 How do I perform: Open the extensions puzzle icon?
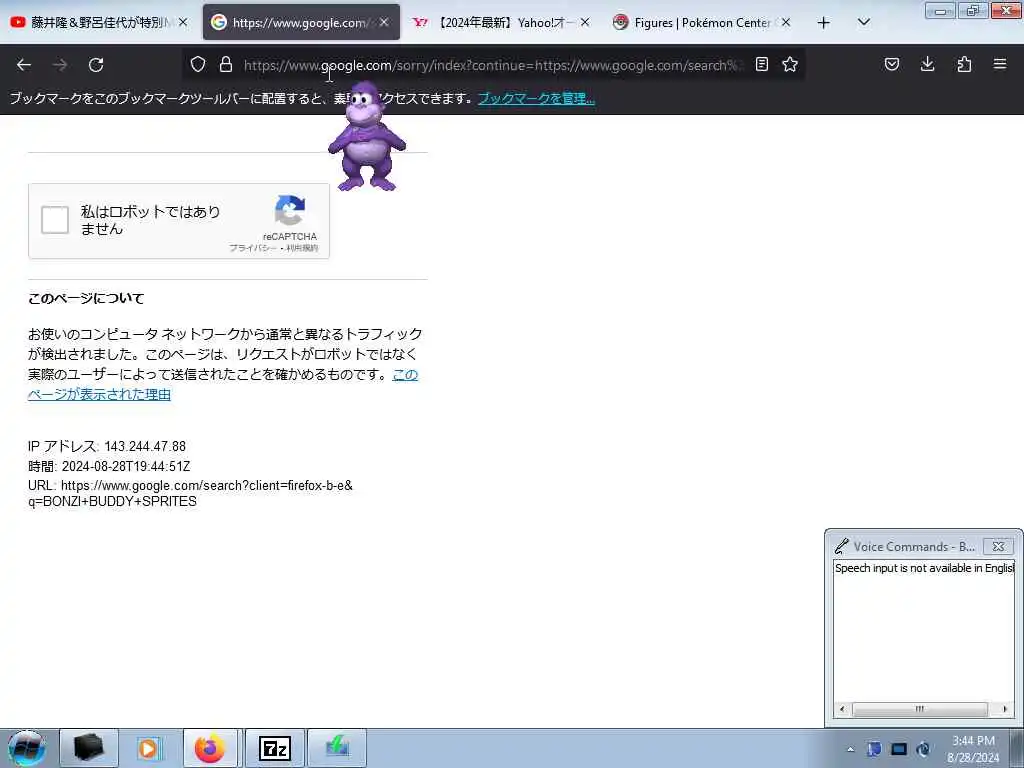coord(964,64)
